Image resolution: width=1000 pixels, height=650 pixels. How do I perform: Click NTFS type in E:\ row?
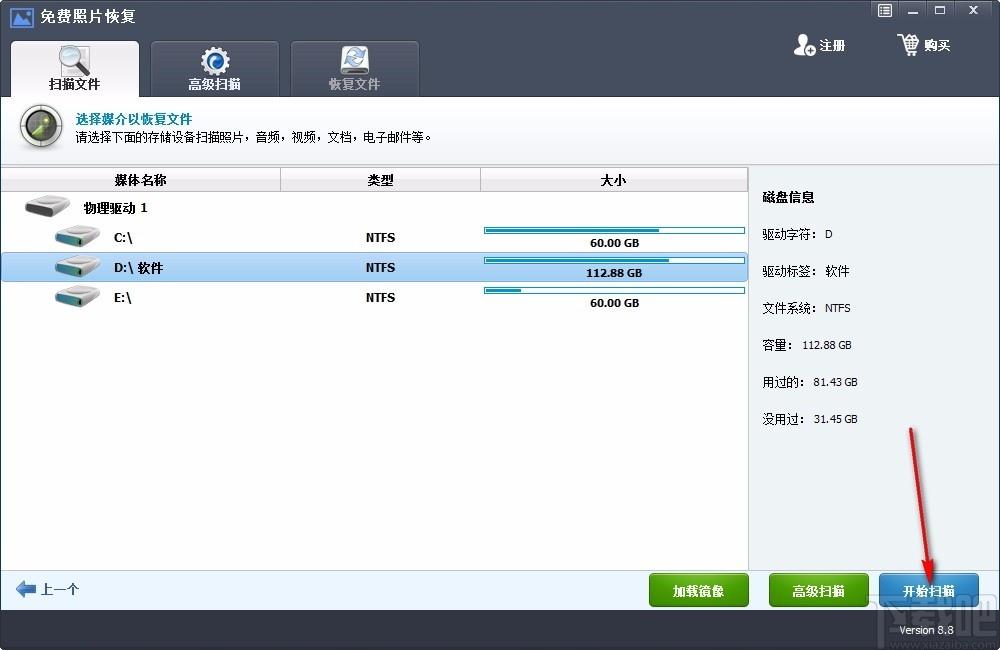pyautogui.click(x=380, y=297)
